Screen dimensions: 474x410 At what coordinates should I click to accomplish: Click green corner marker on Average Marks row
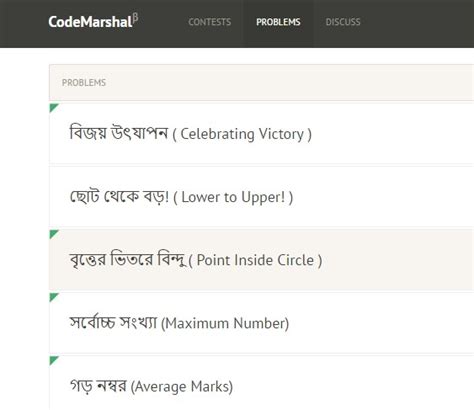(53, 360)
